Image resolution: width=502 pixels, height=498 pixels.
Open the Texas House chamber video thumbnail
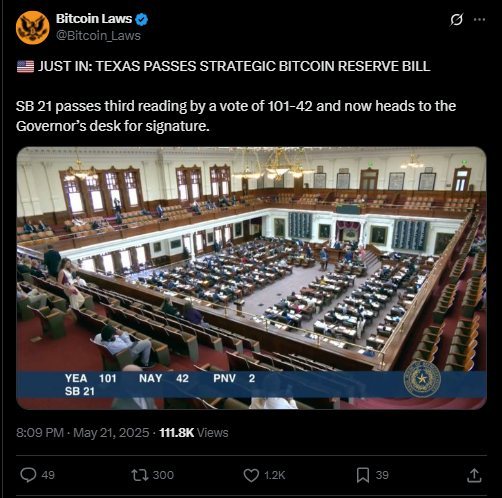(251, 278)
